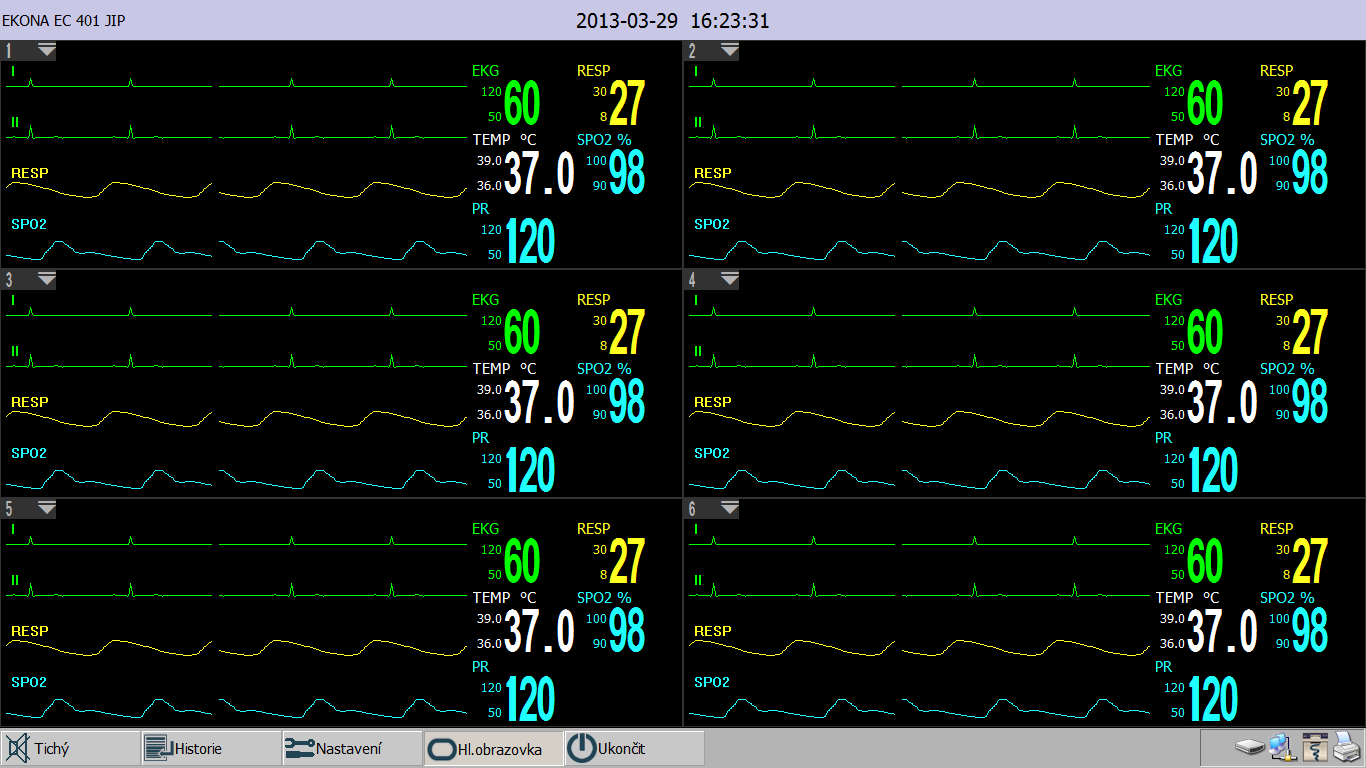1366x768 pixels.
Task: Click the SPO2 value 98 in bed 4
Action: [x=1310, y=401]
